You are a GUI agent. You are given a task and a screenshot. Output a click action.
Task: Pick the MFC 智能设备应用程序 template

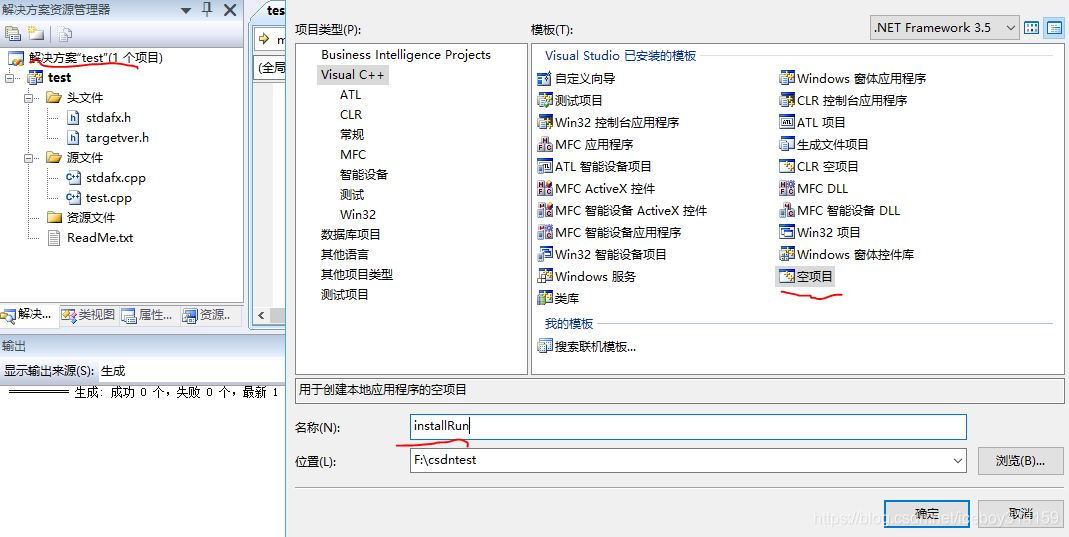[609, 232]
